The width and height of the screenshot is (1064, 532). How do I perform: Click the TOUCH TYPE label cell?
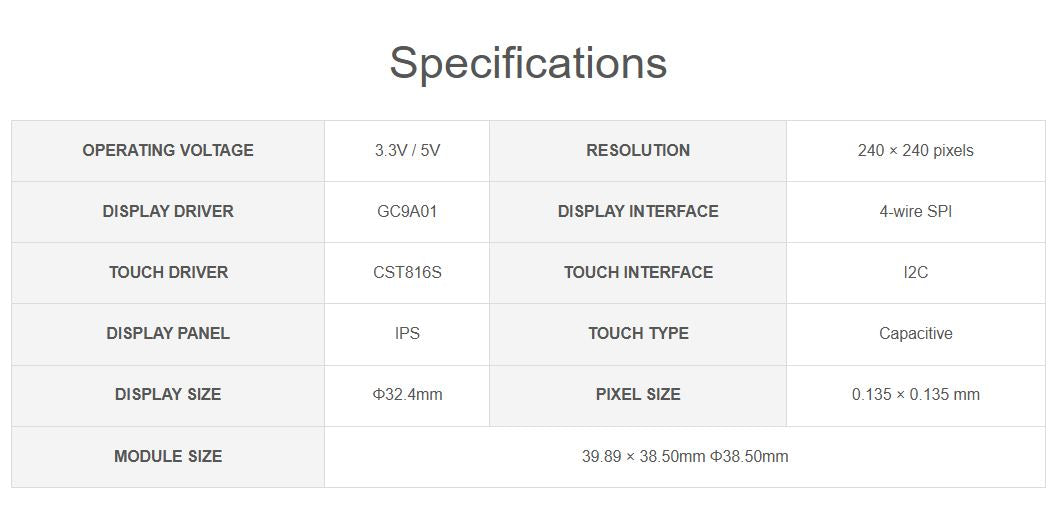pyautogui.click(x=638, y=333)
